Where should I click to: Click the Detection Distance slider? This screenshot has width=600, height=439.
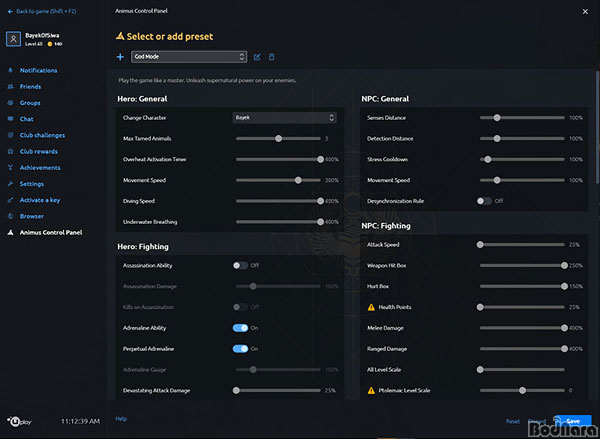522,139
